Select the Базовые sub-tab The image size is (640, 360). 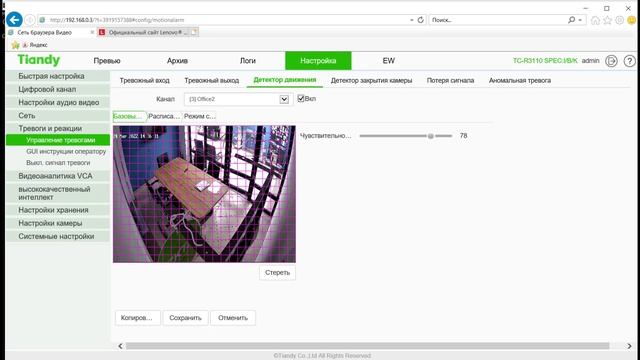pyautogui.click(x=129, y=116)
